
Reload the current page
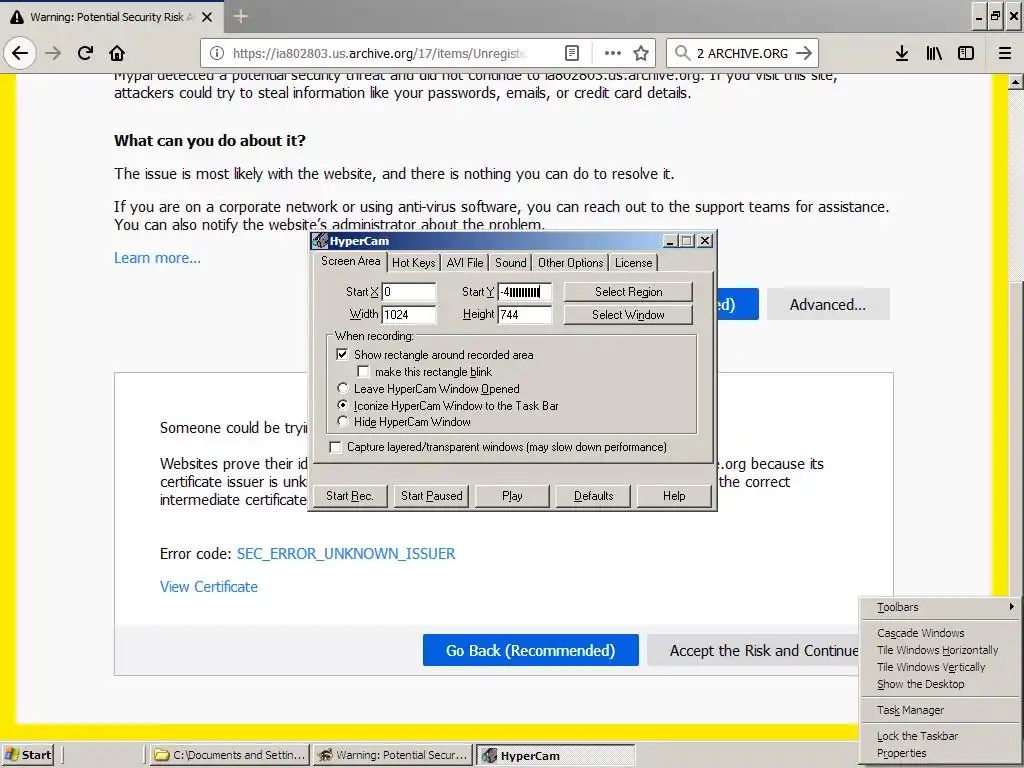coord(85,53)
